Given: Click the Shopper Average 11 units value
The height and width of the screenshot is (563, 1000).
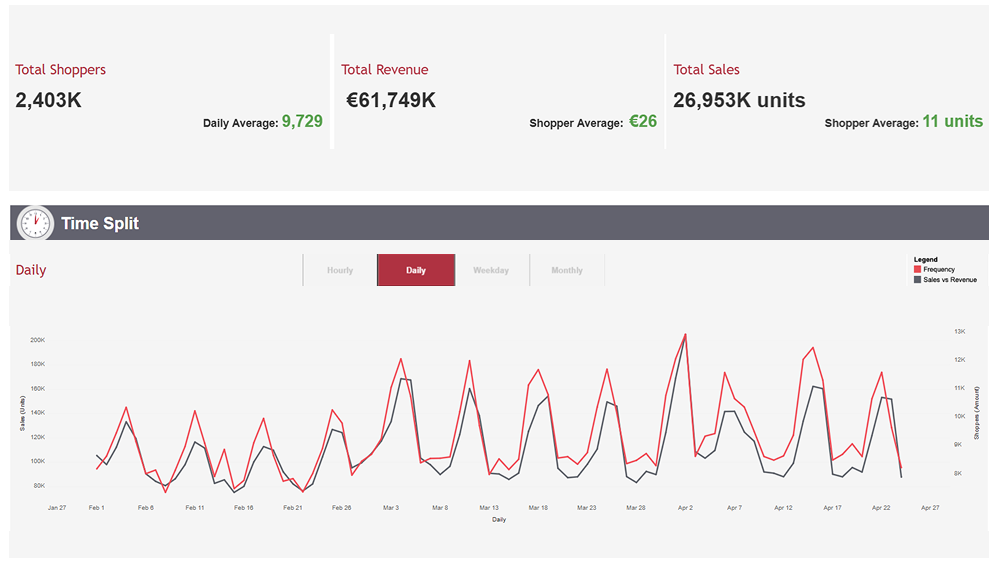Looking at the screenshot, I should tap(953, 121).
